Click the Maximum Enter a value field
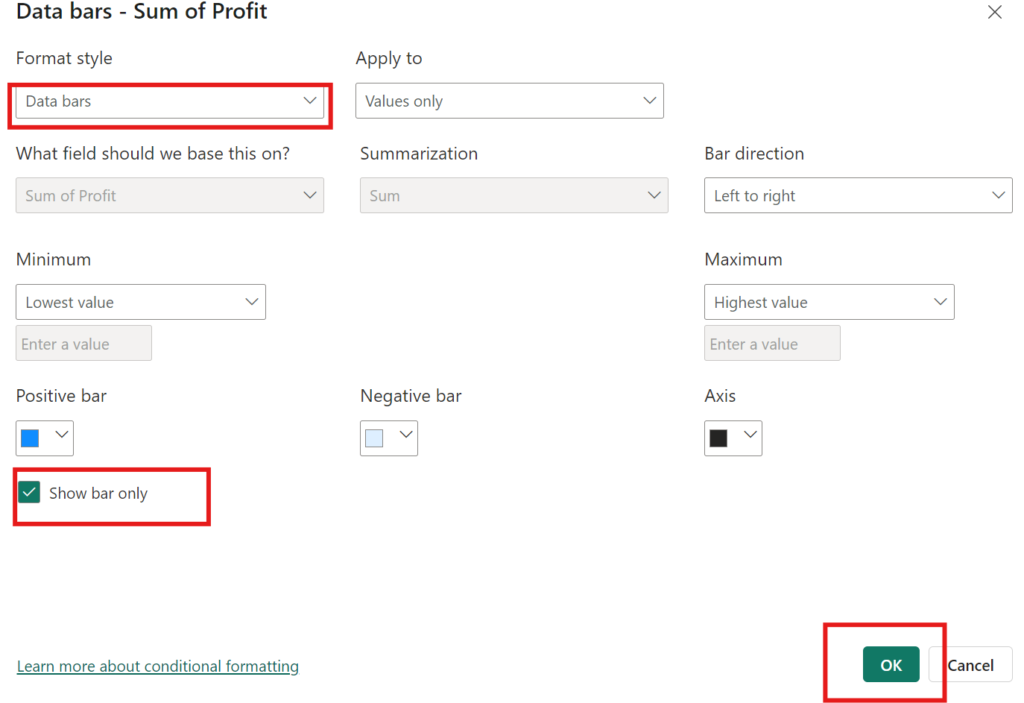The image size is (1024, 703). coord(772,344)
